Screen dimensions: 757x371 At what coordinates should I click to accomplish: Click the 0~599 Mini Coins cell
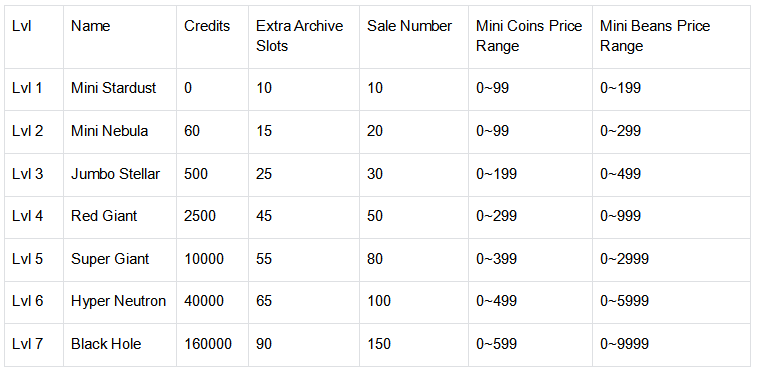(496, 344)
